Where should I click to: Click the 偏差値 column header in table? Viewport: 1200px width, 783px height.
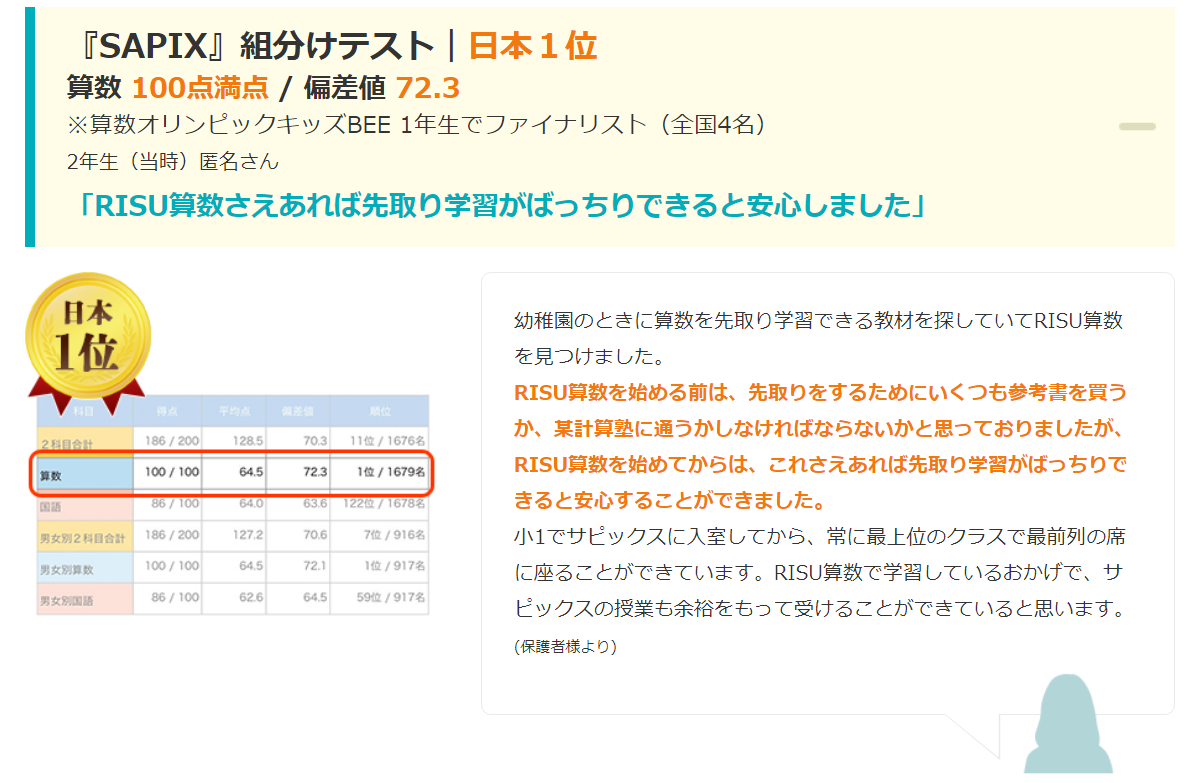pyautogui.click(x=298, y=411)
